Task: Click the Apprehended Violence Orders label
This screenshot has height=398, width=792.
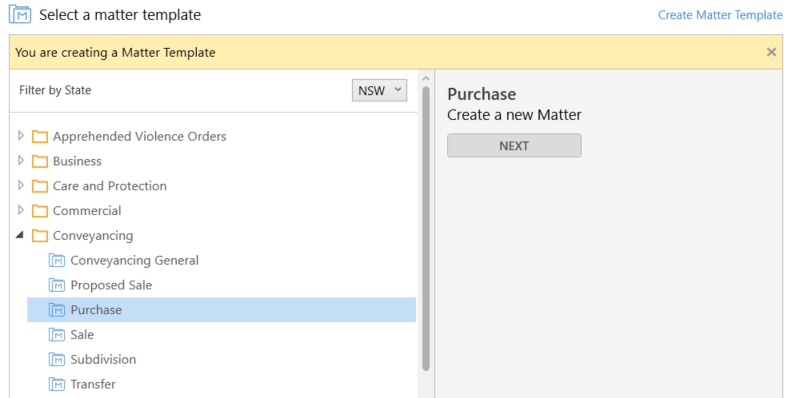Action: pyautogui.click(x=139, y=136)
